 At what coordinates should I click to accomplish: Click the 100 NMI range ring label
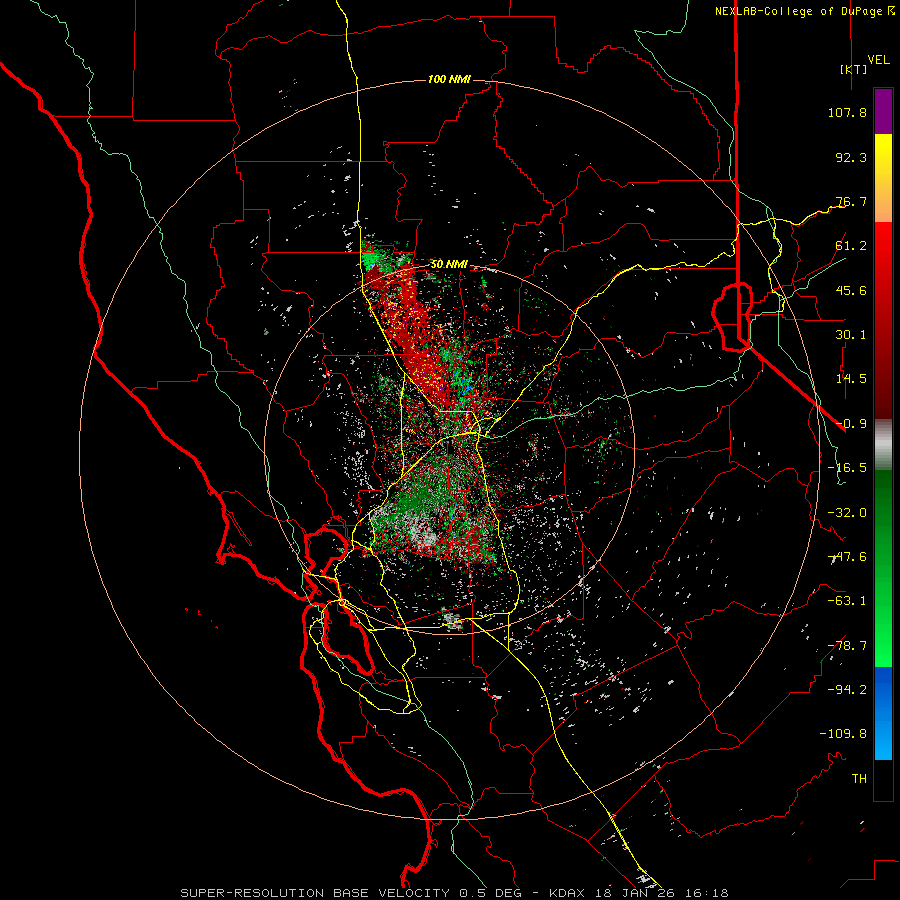449,79
